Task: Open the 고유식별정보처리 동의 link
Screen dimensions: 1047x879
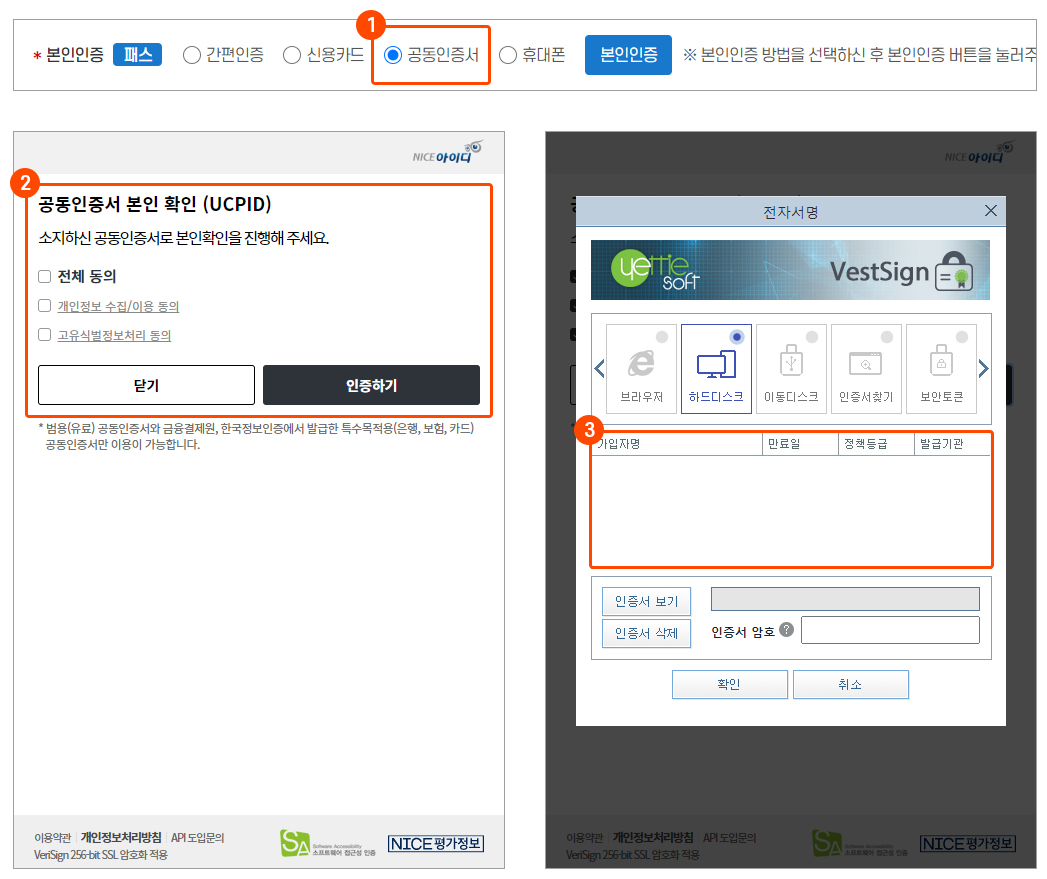Action: (x=114, y=335)
